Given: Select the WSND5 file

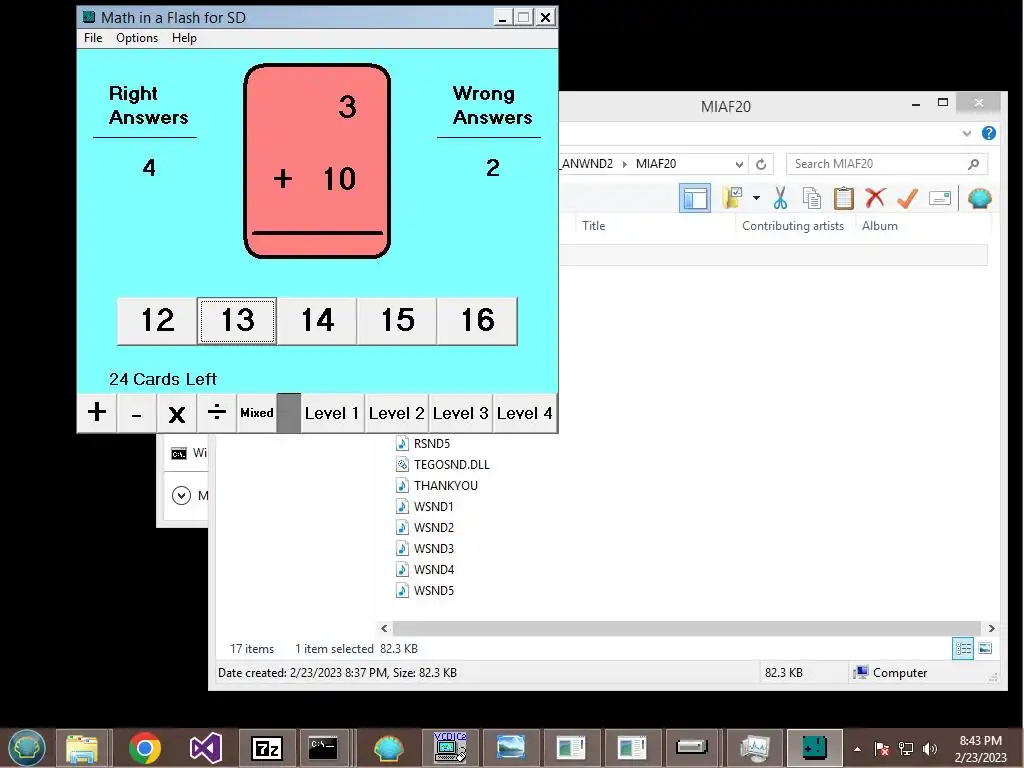Looking at the screenshot, I should (x=425, y=590).
